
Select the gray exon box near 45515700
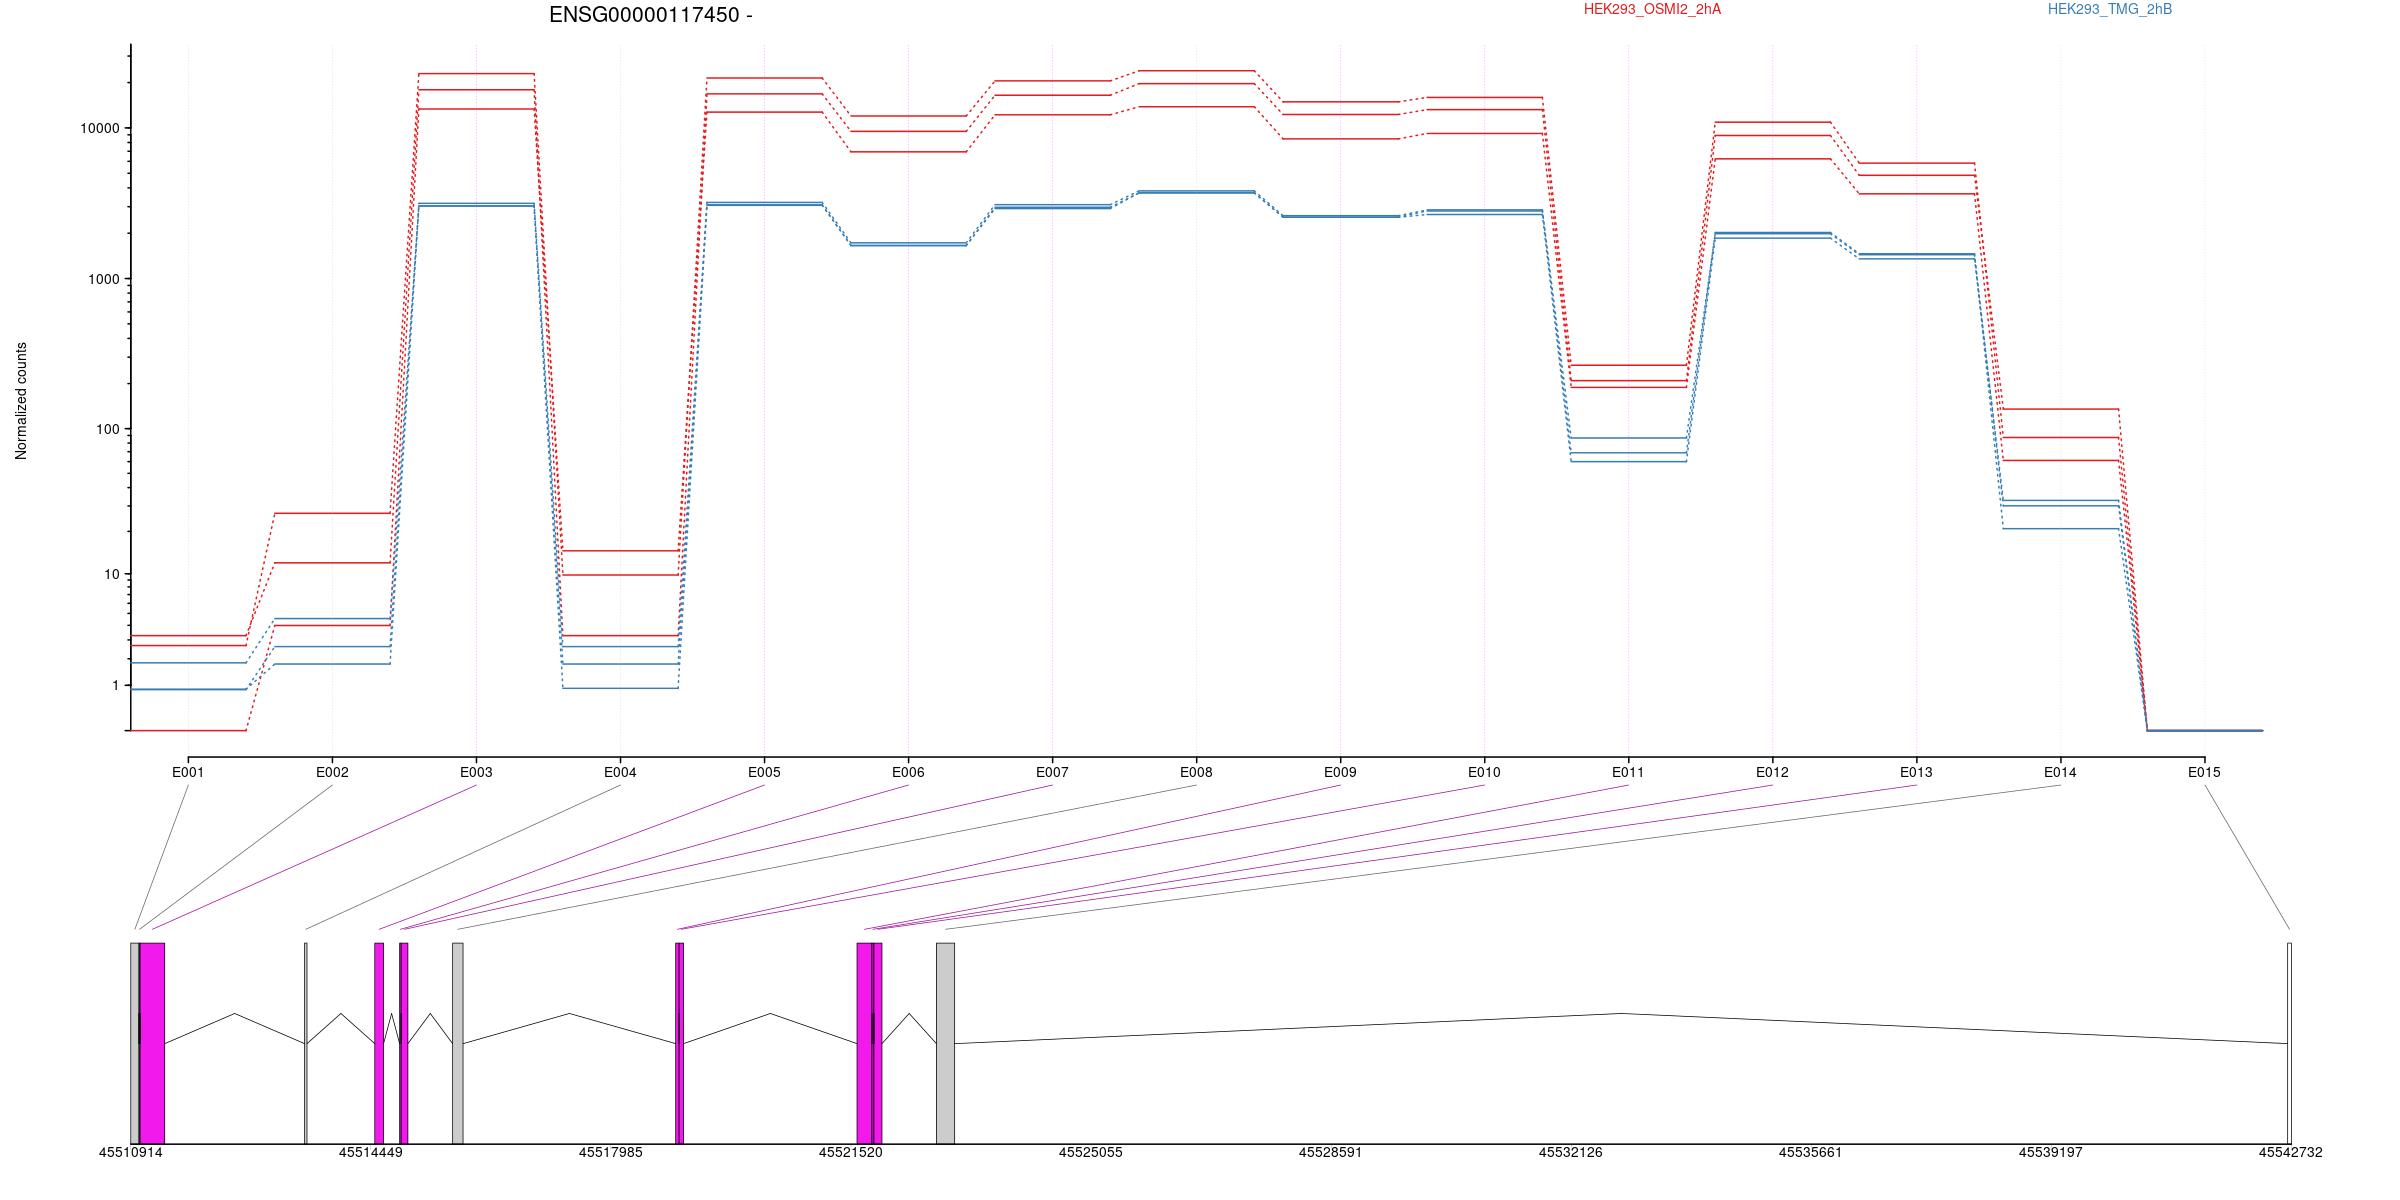tap(458, 1043)
